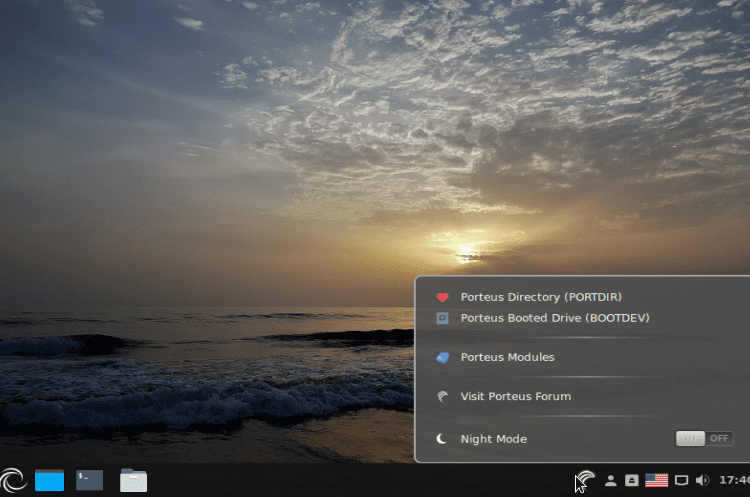The width and height of the screenshot is (750, 497).
Task: Click the Night Mode label
Action: [494, 439]
